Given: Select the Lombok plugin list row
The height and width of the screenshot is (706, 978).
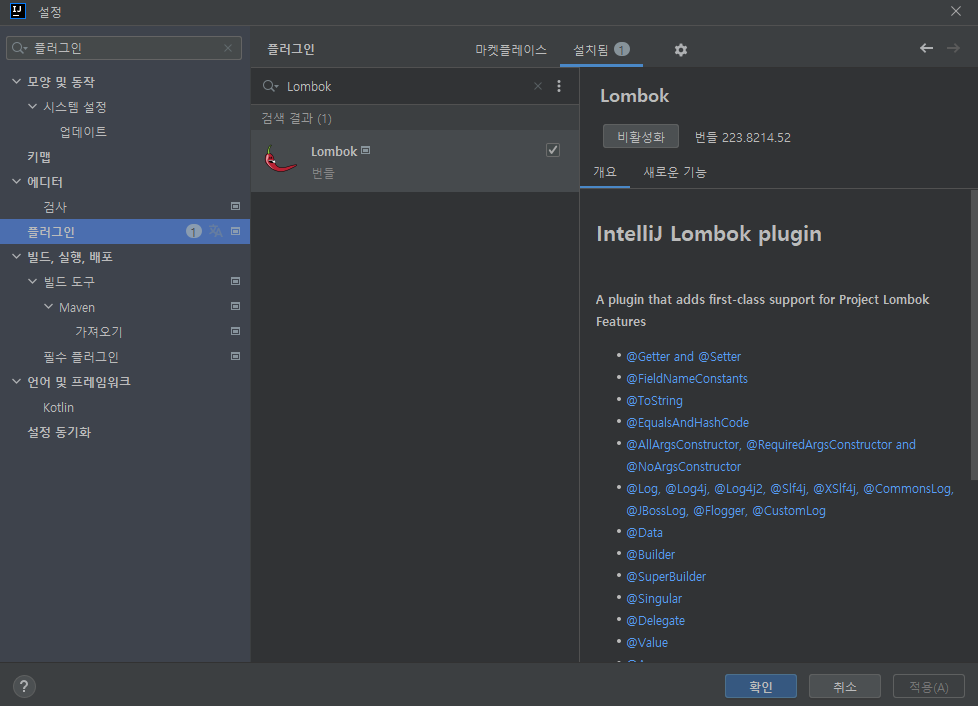Looking at the screenshot, I should (415, 161).
